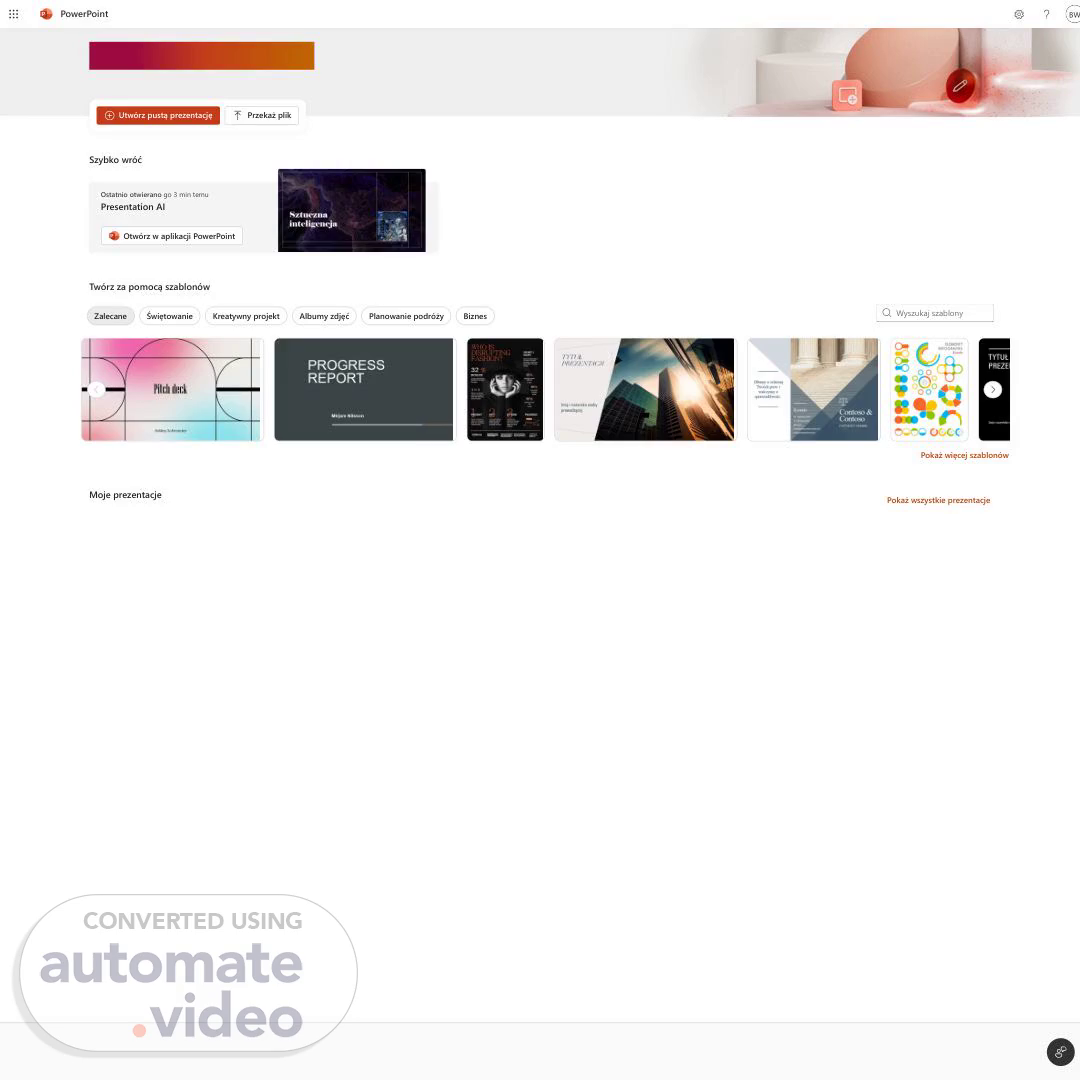Viewport: 1080px width, 1080px height.
Task: Select the Zalecane template category
Action: pos(110,316)
